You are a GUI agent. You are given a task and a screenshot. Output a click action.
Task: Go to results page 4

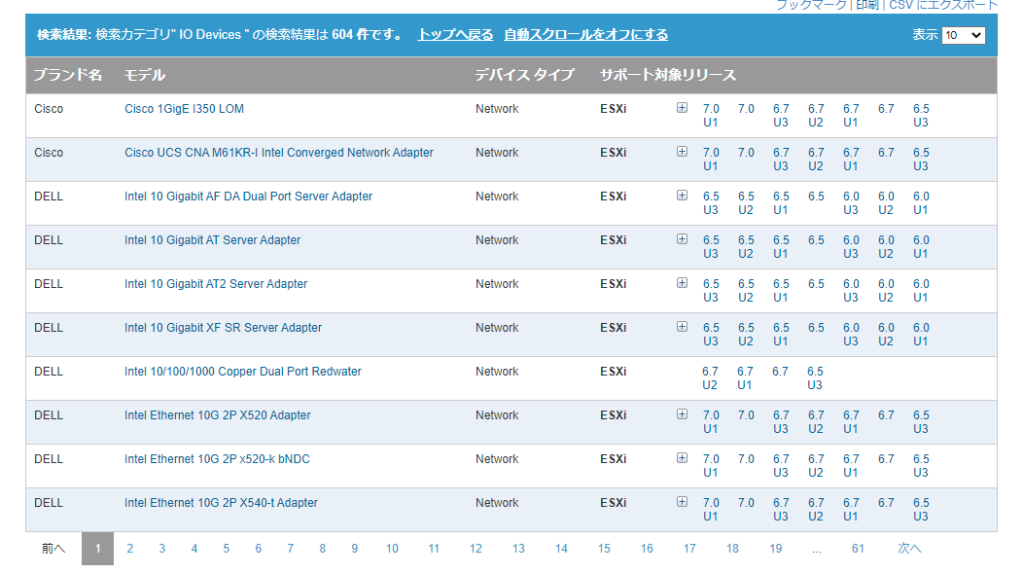pyautogui.click(x=194, y=549)
